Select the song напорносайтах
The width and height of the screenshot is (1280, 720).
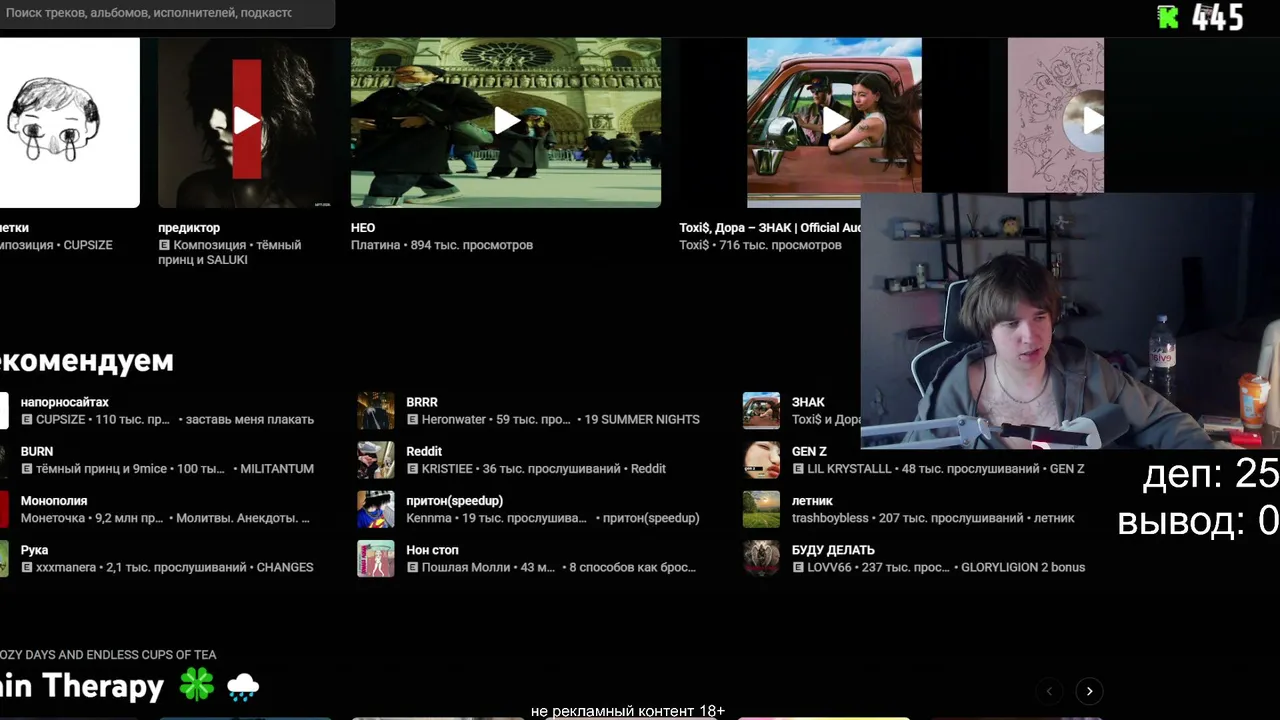coord(65,402)
